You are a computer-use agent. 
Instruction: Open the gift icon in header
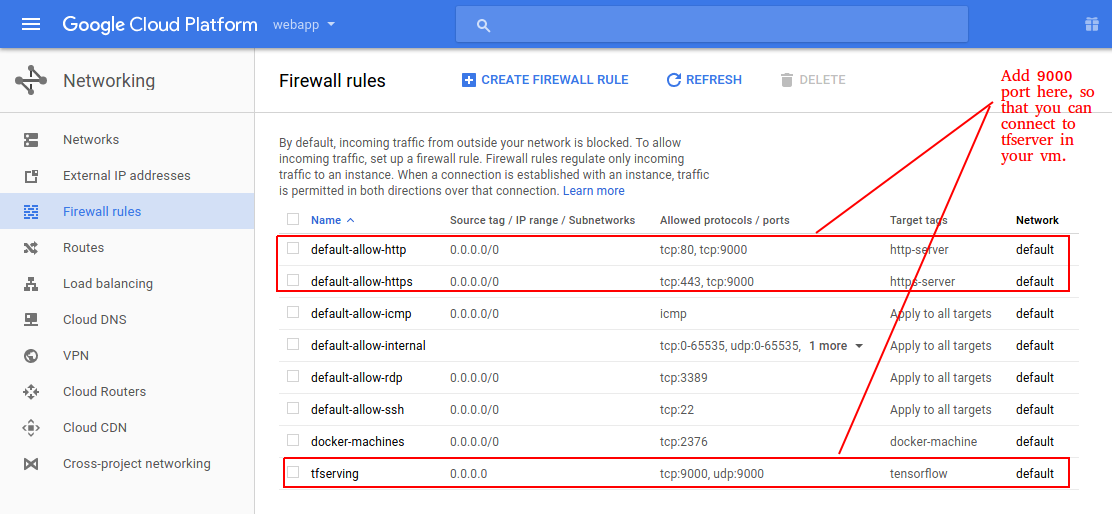[x=1091, y=25]
